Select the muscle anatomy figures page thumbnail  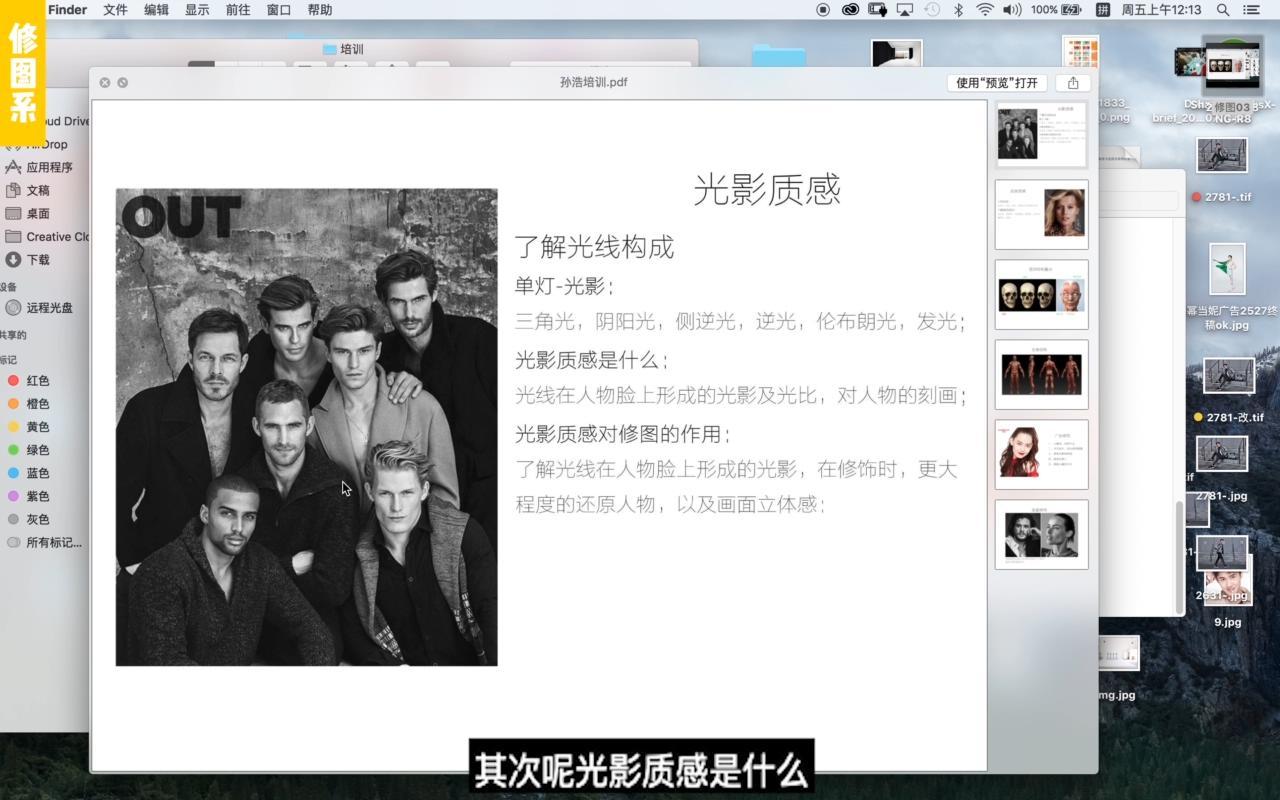pyautogui.click(x=1042, y=375)
